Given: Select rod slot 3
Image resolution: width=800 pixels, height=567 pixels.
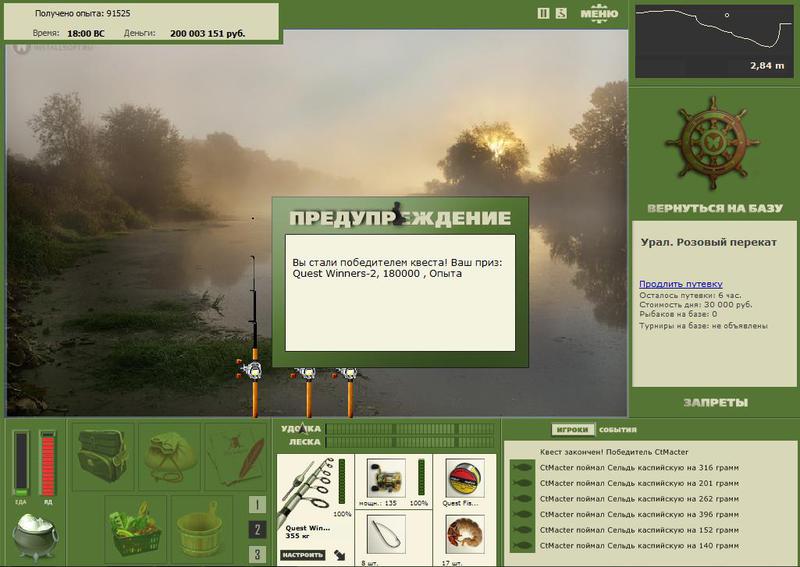Looking at the screenshot, I should tap(257, 554).
